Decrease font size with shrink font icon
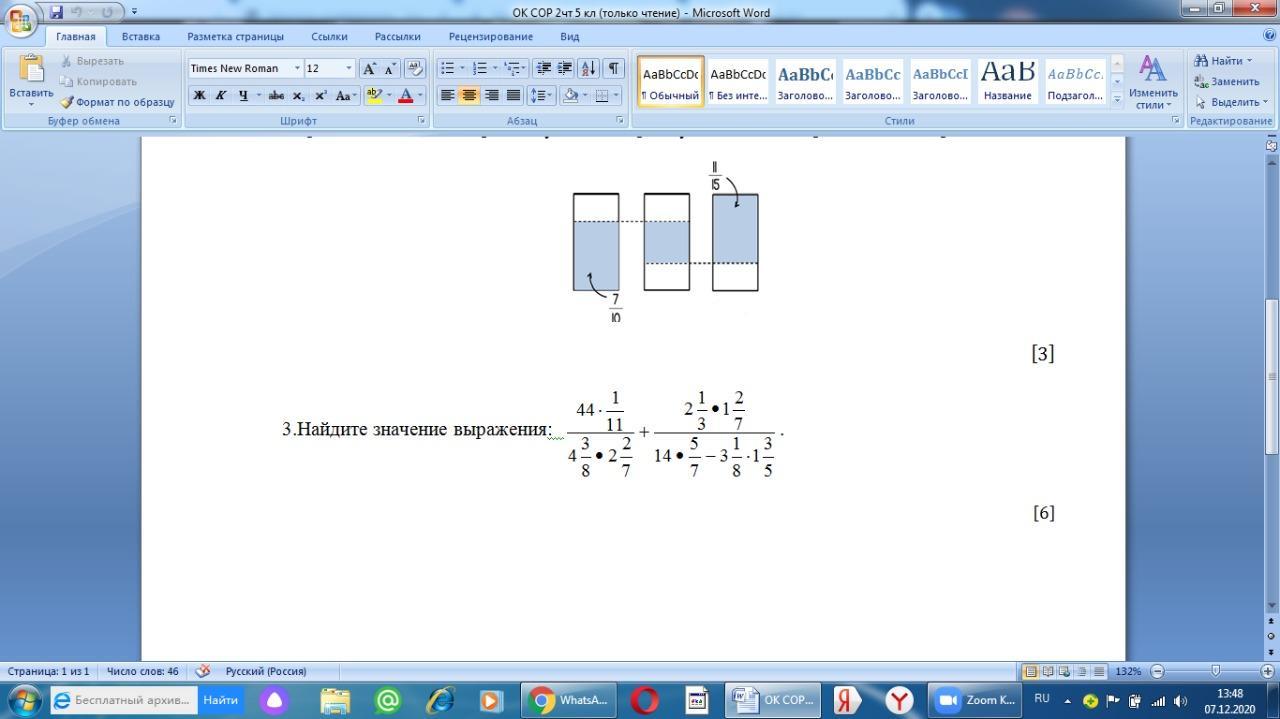This screenshot has width=1280, height=719. click(390, 68)
